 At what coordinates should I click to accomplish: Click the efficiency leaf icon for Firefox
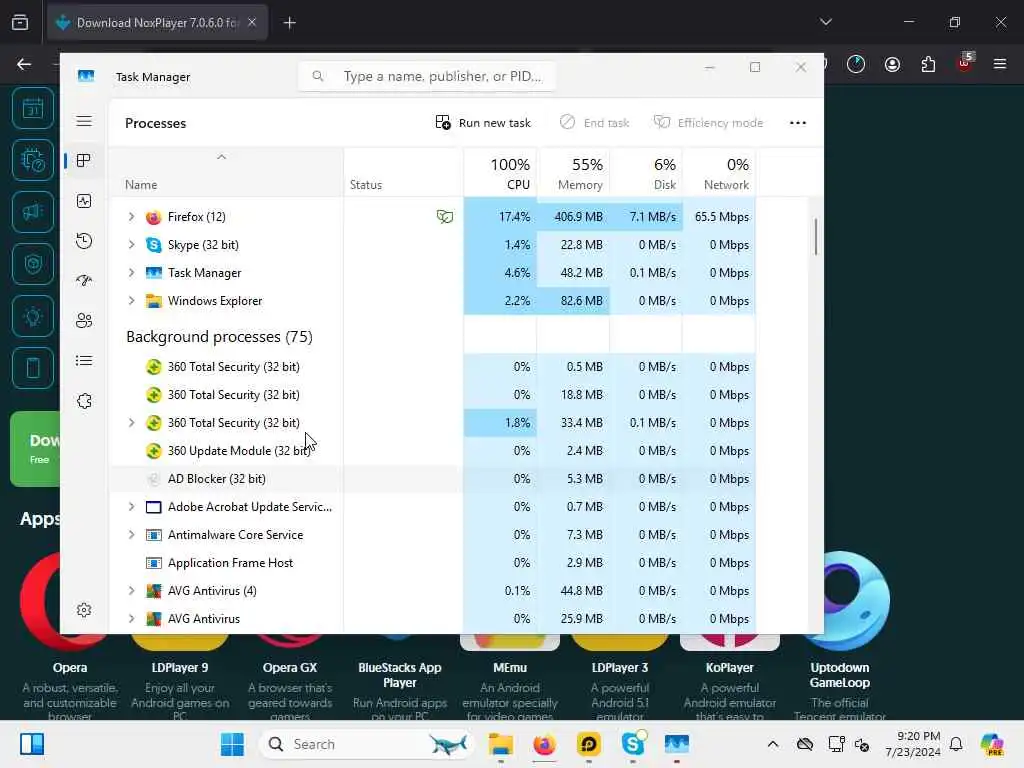(x=445, y=217)
